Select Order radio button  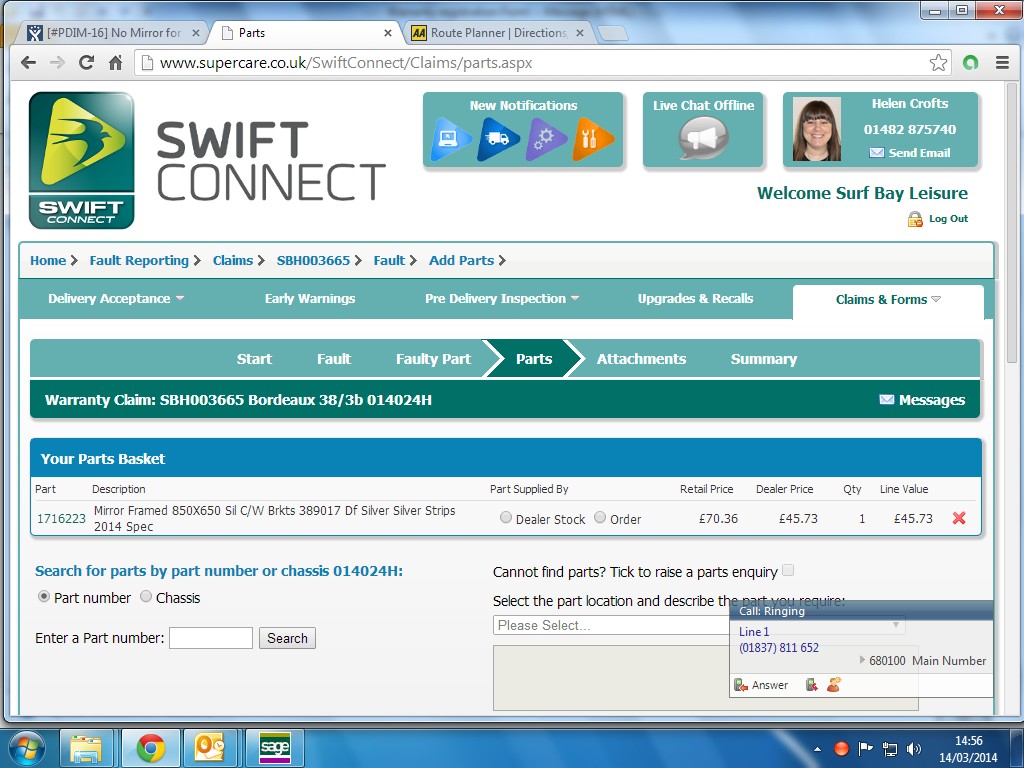click(600, 517)
